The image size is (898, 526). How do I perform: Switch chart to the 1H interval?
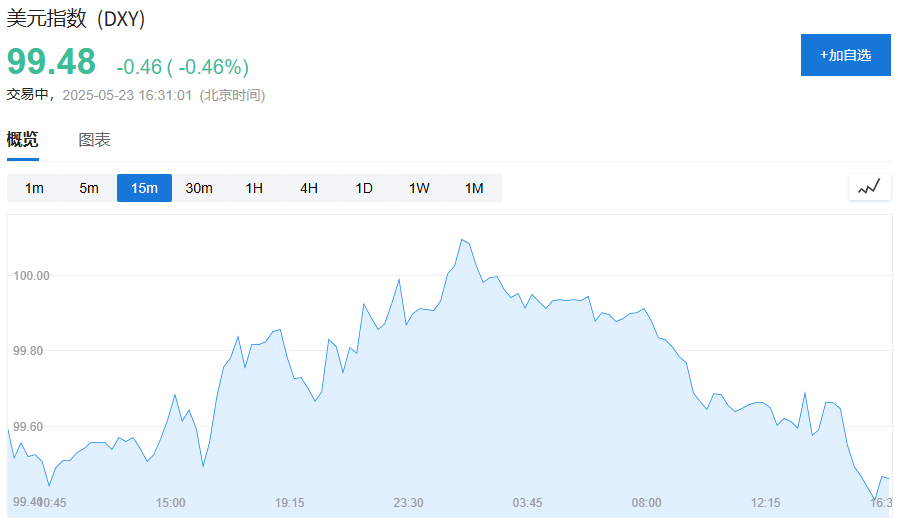[254, 188]
